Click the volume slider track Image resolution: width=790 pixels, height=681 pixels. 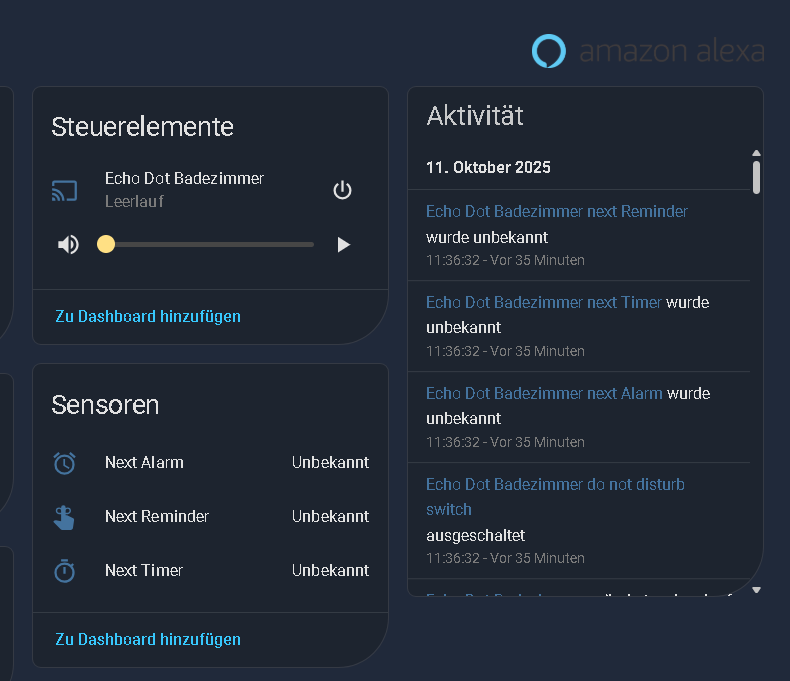[x=210, y=244]
